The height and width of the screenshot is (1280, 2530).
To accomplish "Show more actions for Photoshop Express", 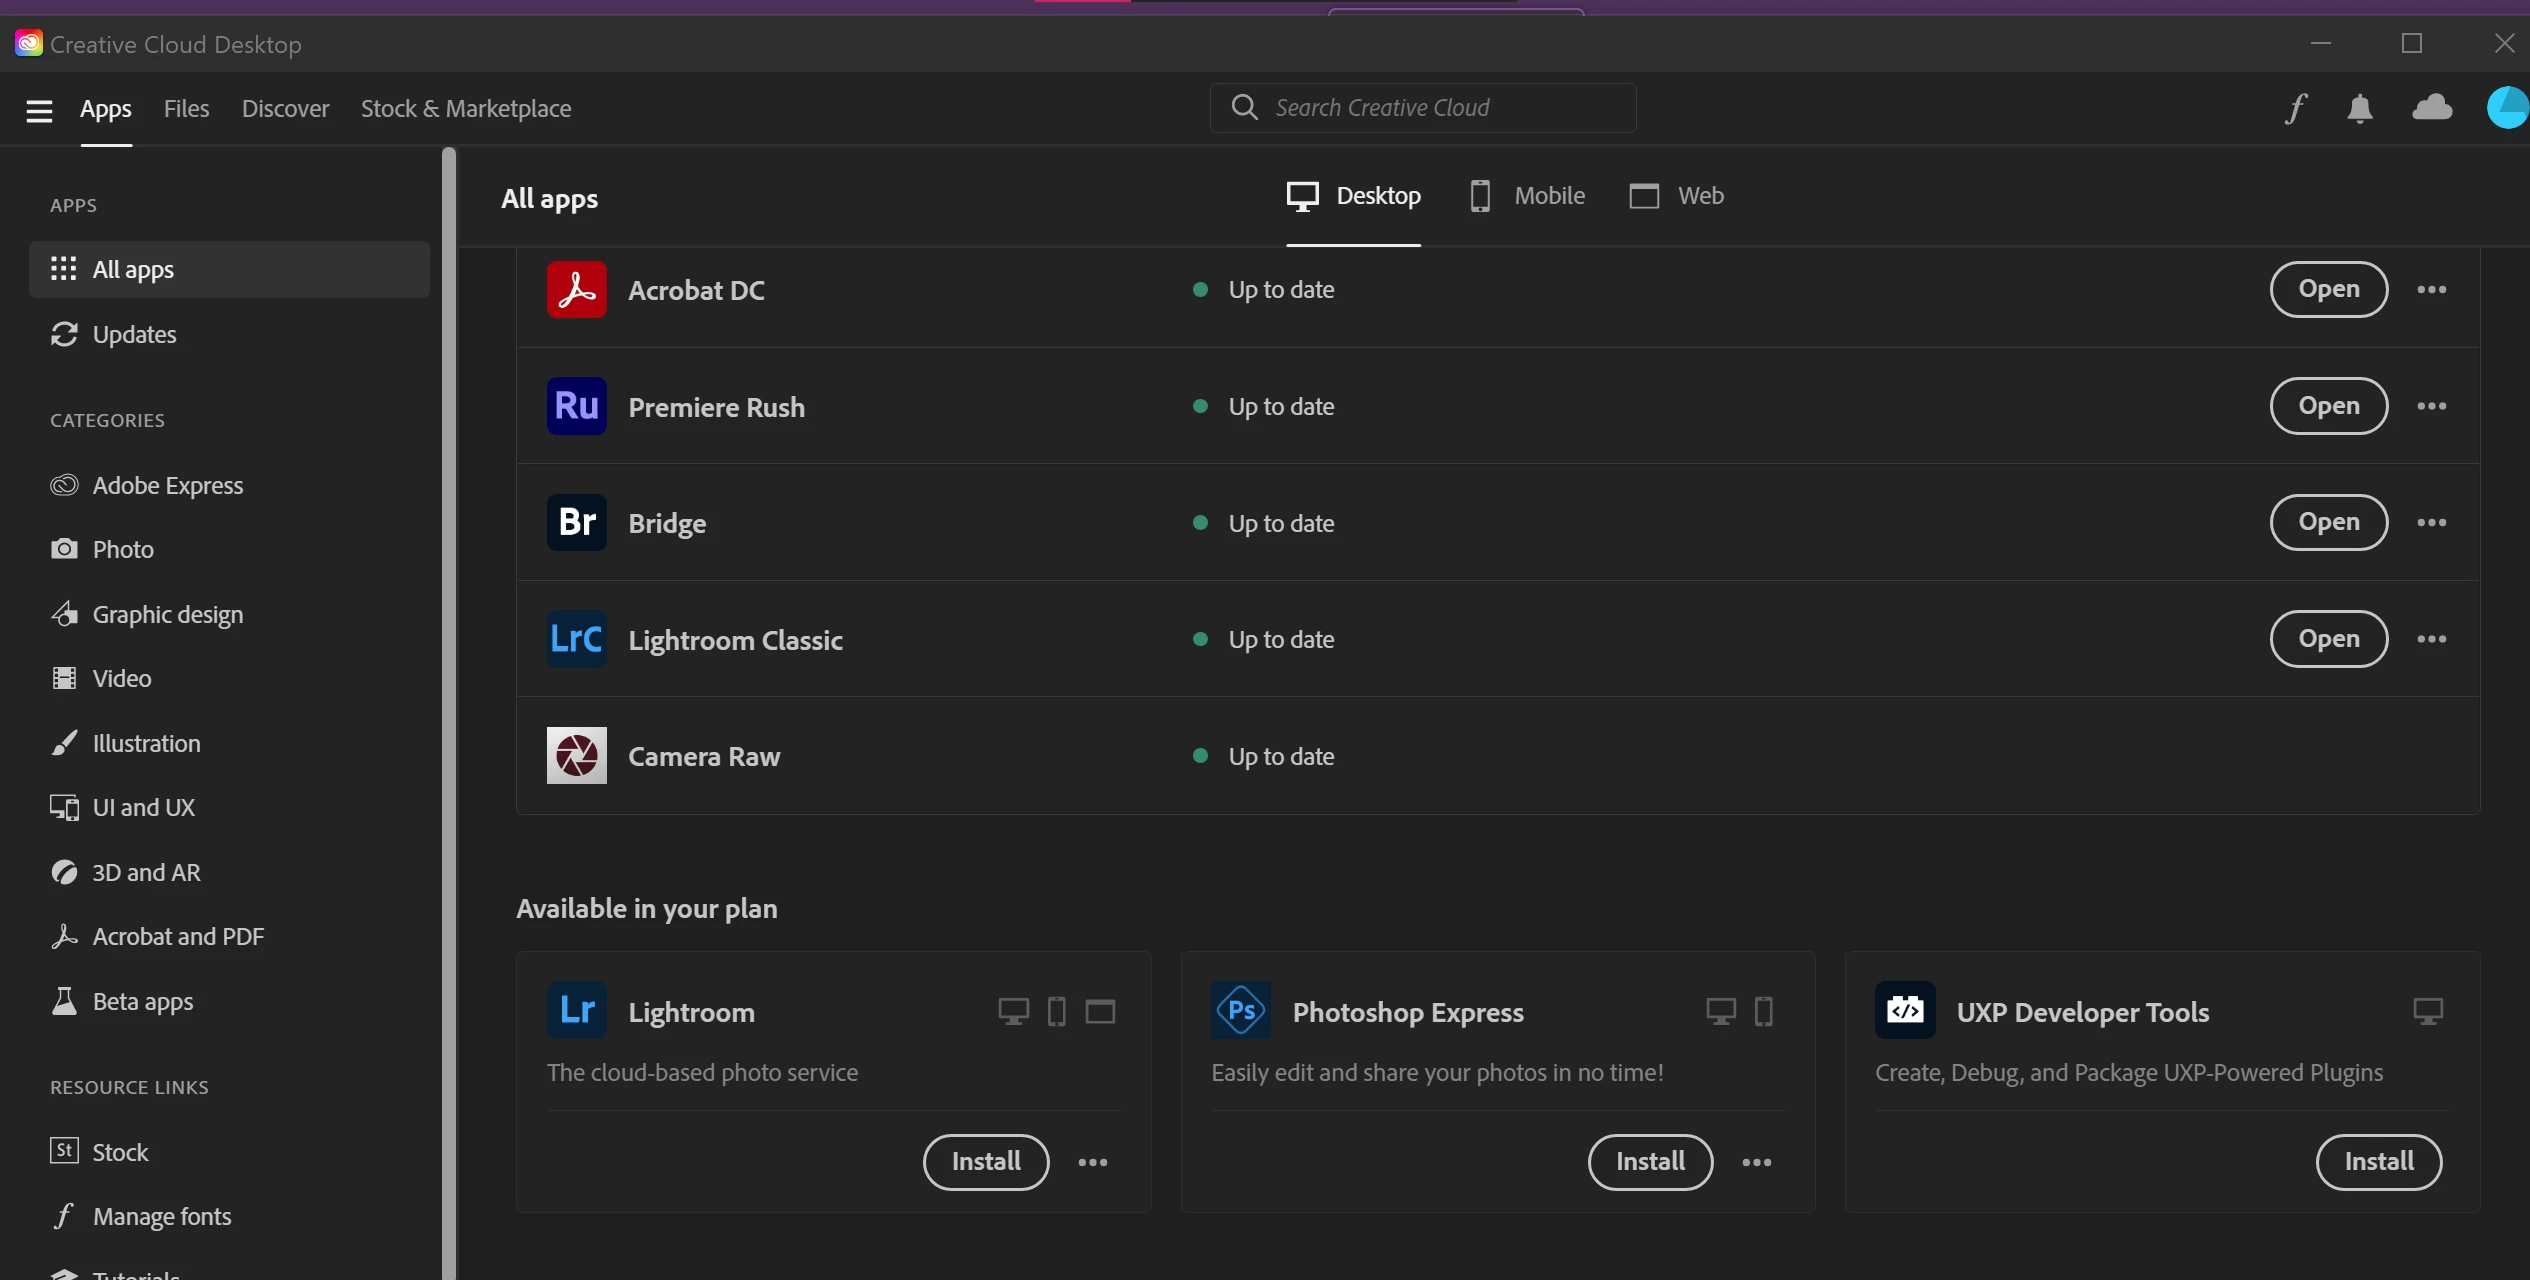I will click(1757, 1162).
